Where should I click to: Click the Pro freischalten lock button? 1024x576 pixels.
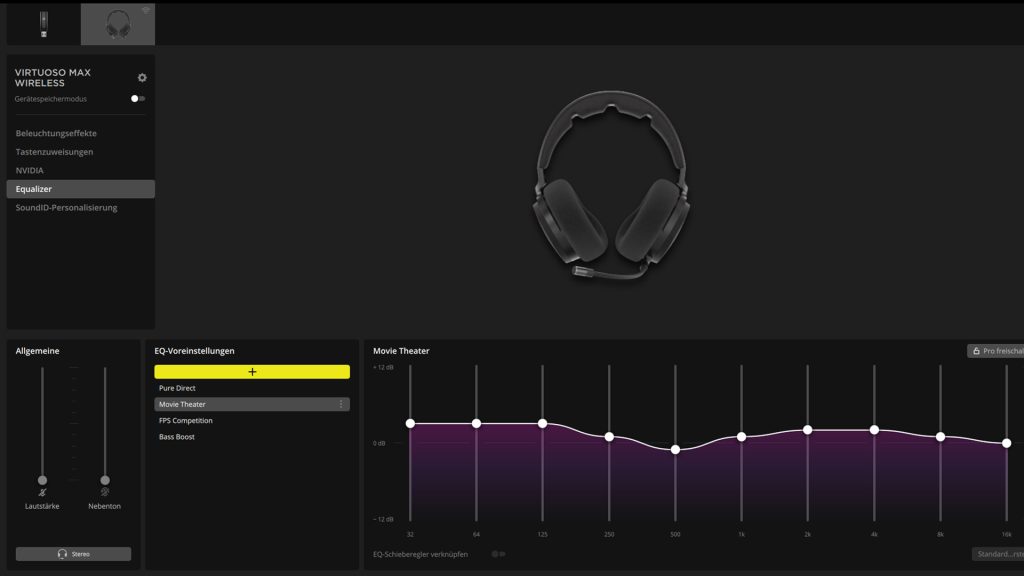point(996,351)
